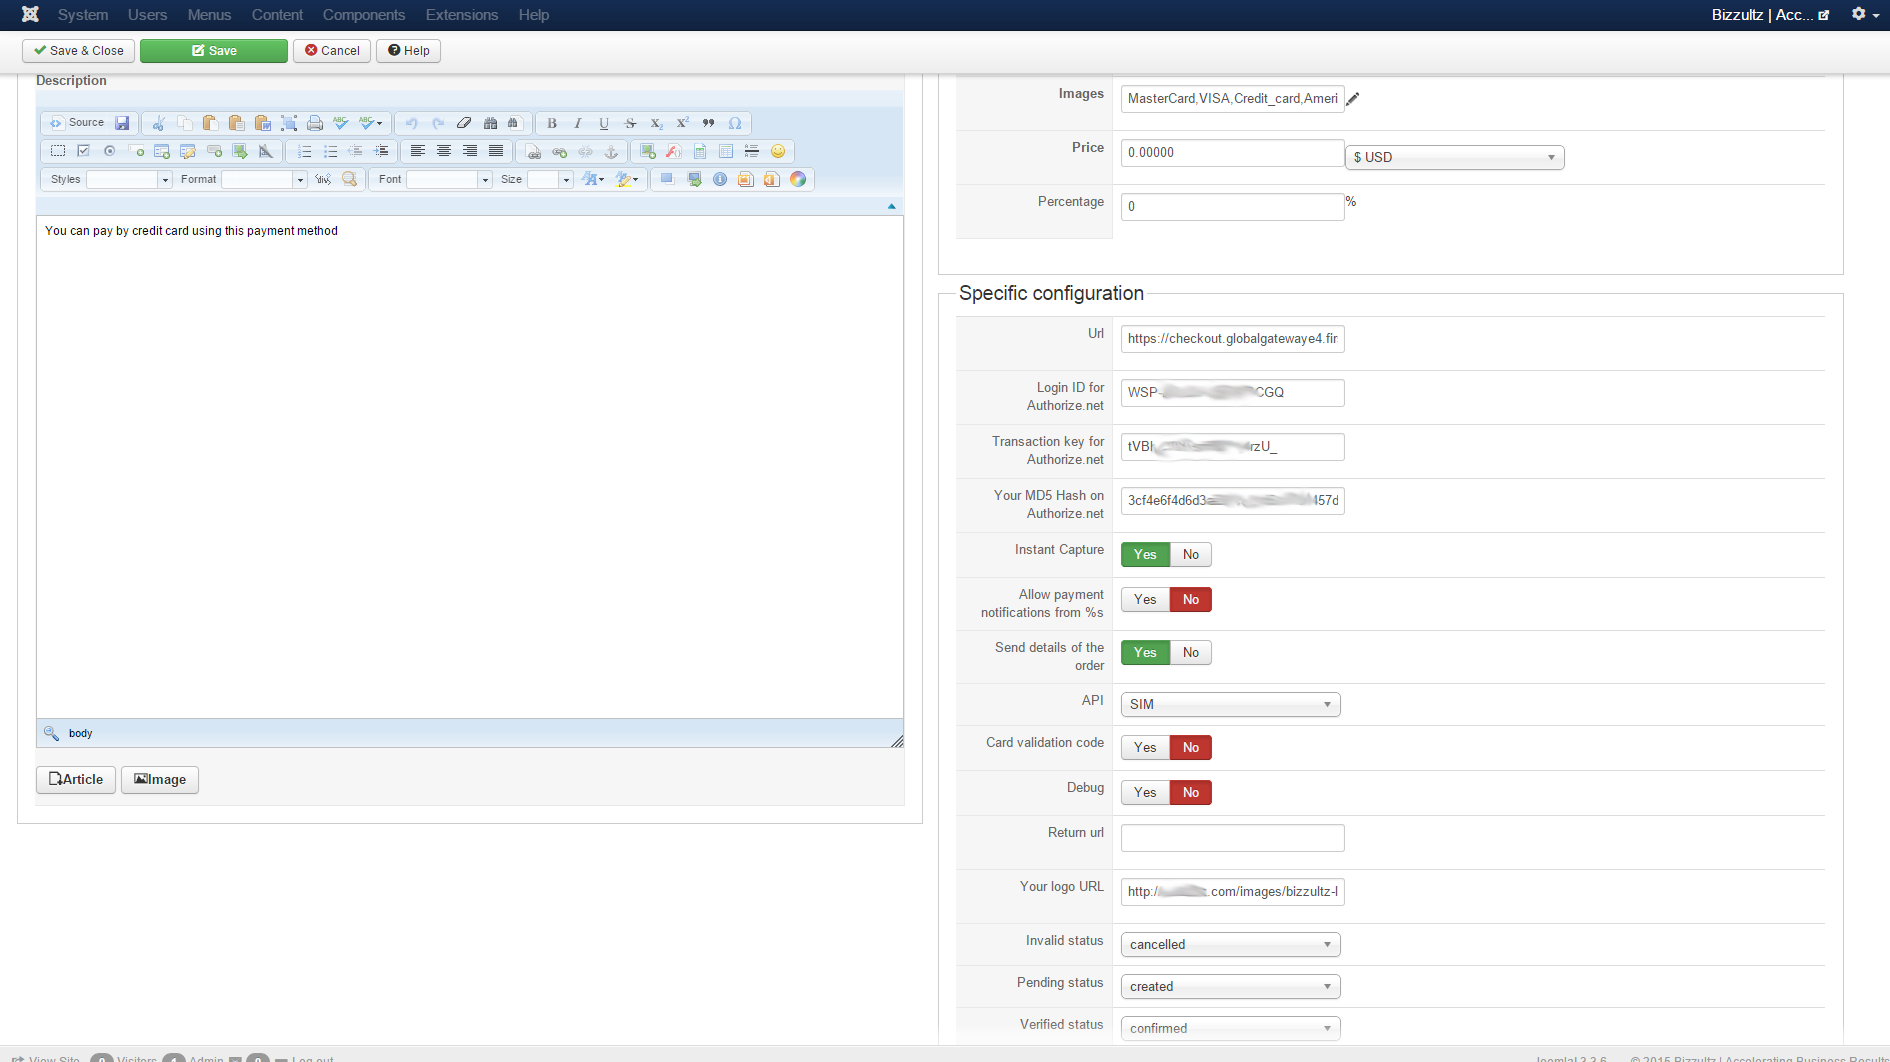Click the Return url input field
Viewport: 1890px width, 1062px height.
(1232, 838)
